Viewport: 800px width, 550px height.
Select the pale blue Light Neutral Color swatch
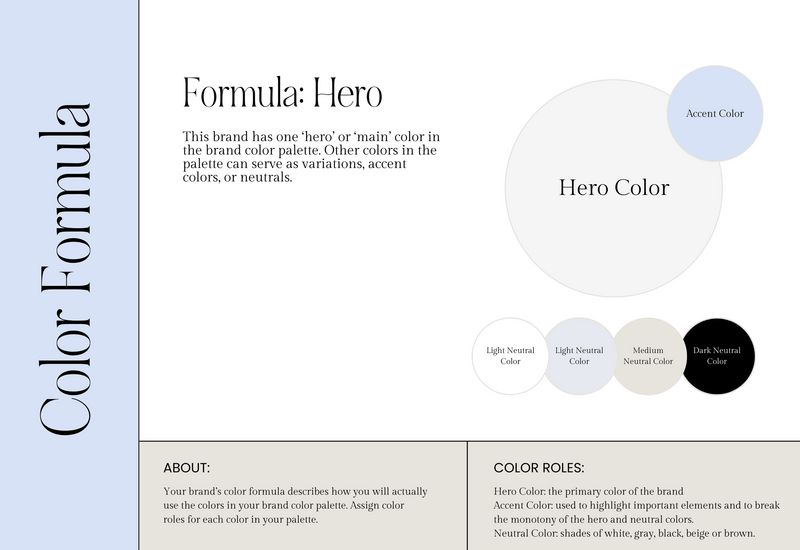coord(579,356)
